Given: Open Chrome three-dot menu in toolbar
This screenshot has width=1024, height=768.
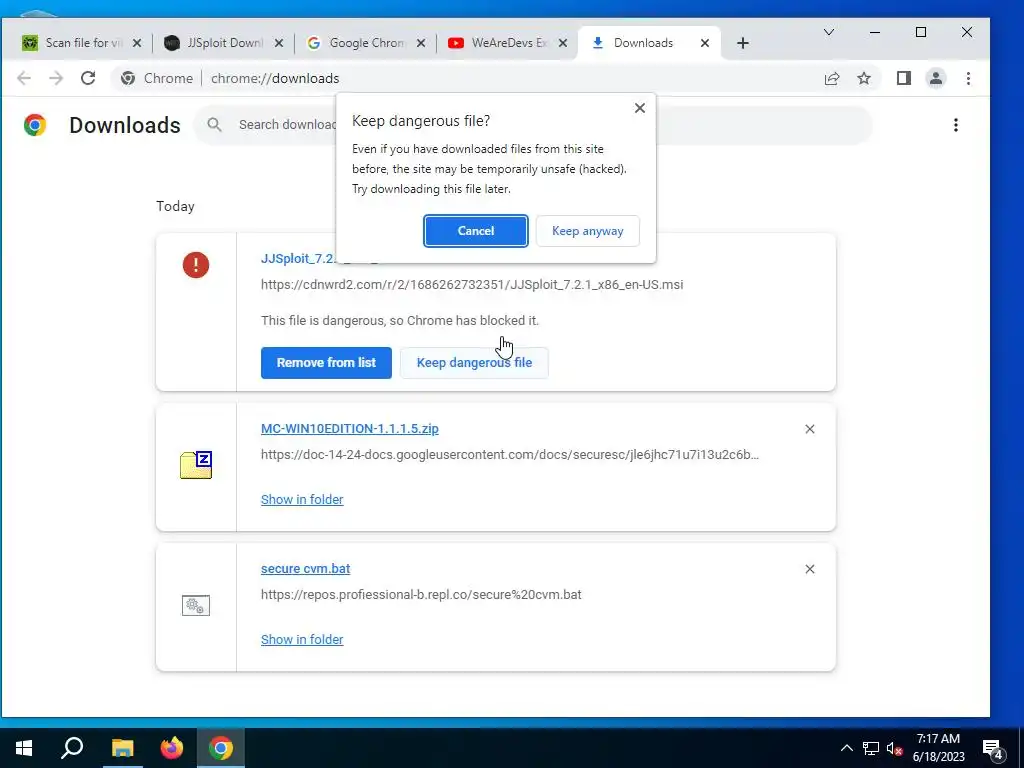Looking at the screenshot, I should 968,78.
